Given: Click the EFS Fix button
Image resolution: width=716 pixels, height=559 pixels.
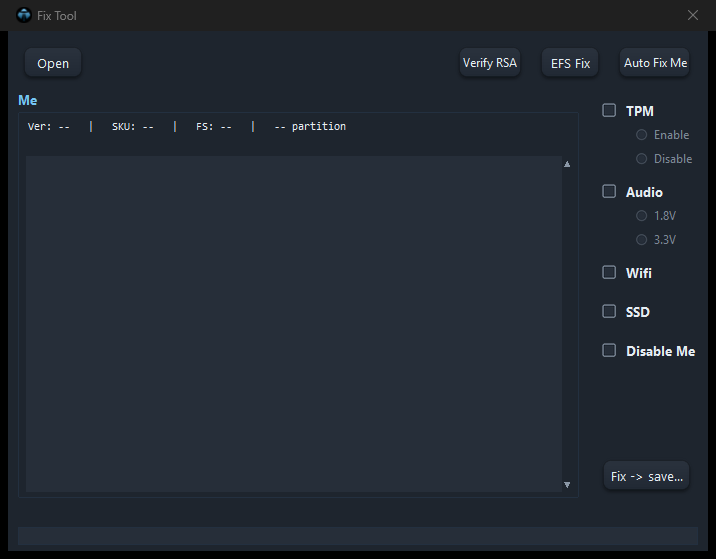Looking at the screenshot, I should pos(570,63).
